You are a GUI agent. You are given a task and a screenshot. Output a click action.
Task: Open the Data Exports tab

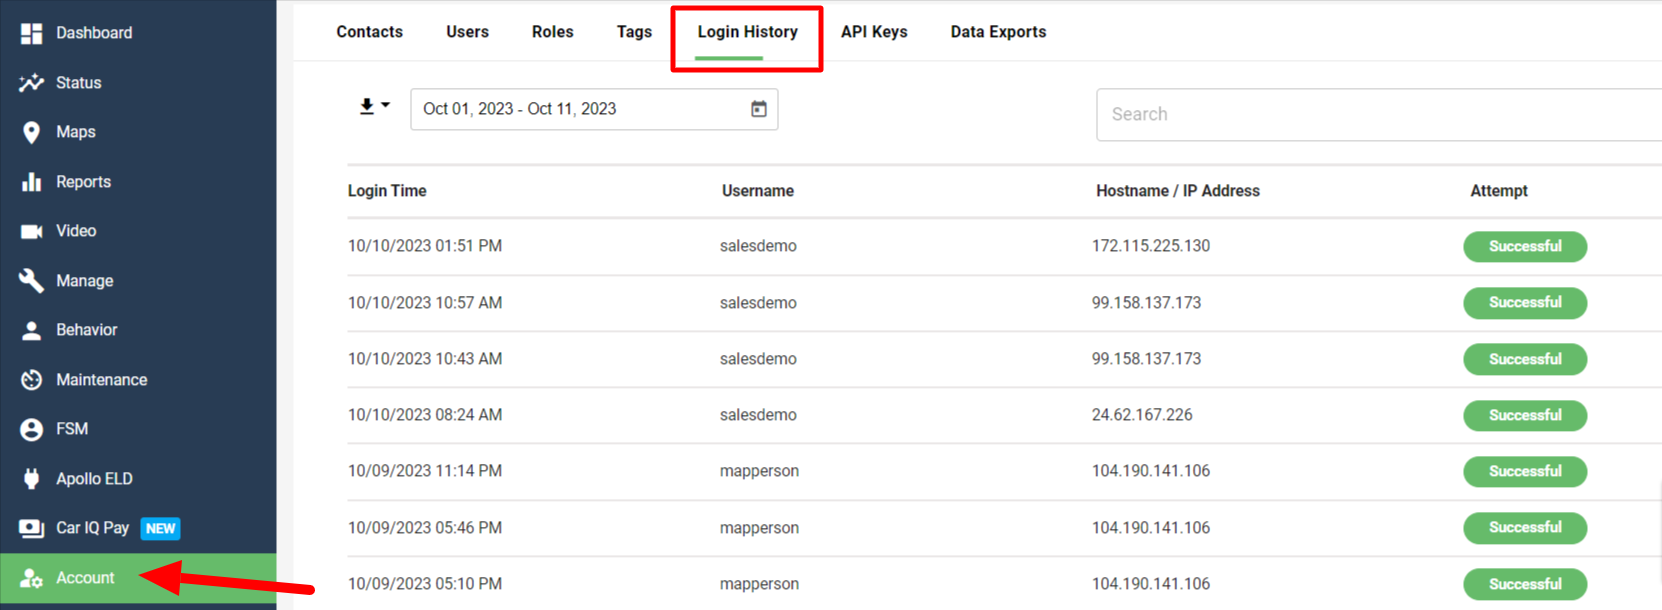[998, 32]
